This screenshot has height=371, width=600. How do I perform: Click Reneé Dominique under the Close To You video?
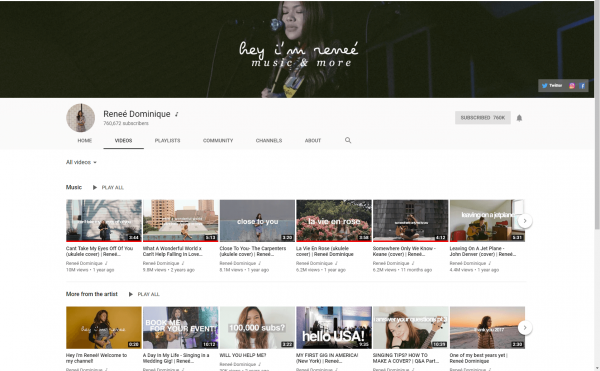pyautogui.click(x=238, y=263)
